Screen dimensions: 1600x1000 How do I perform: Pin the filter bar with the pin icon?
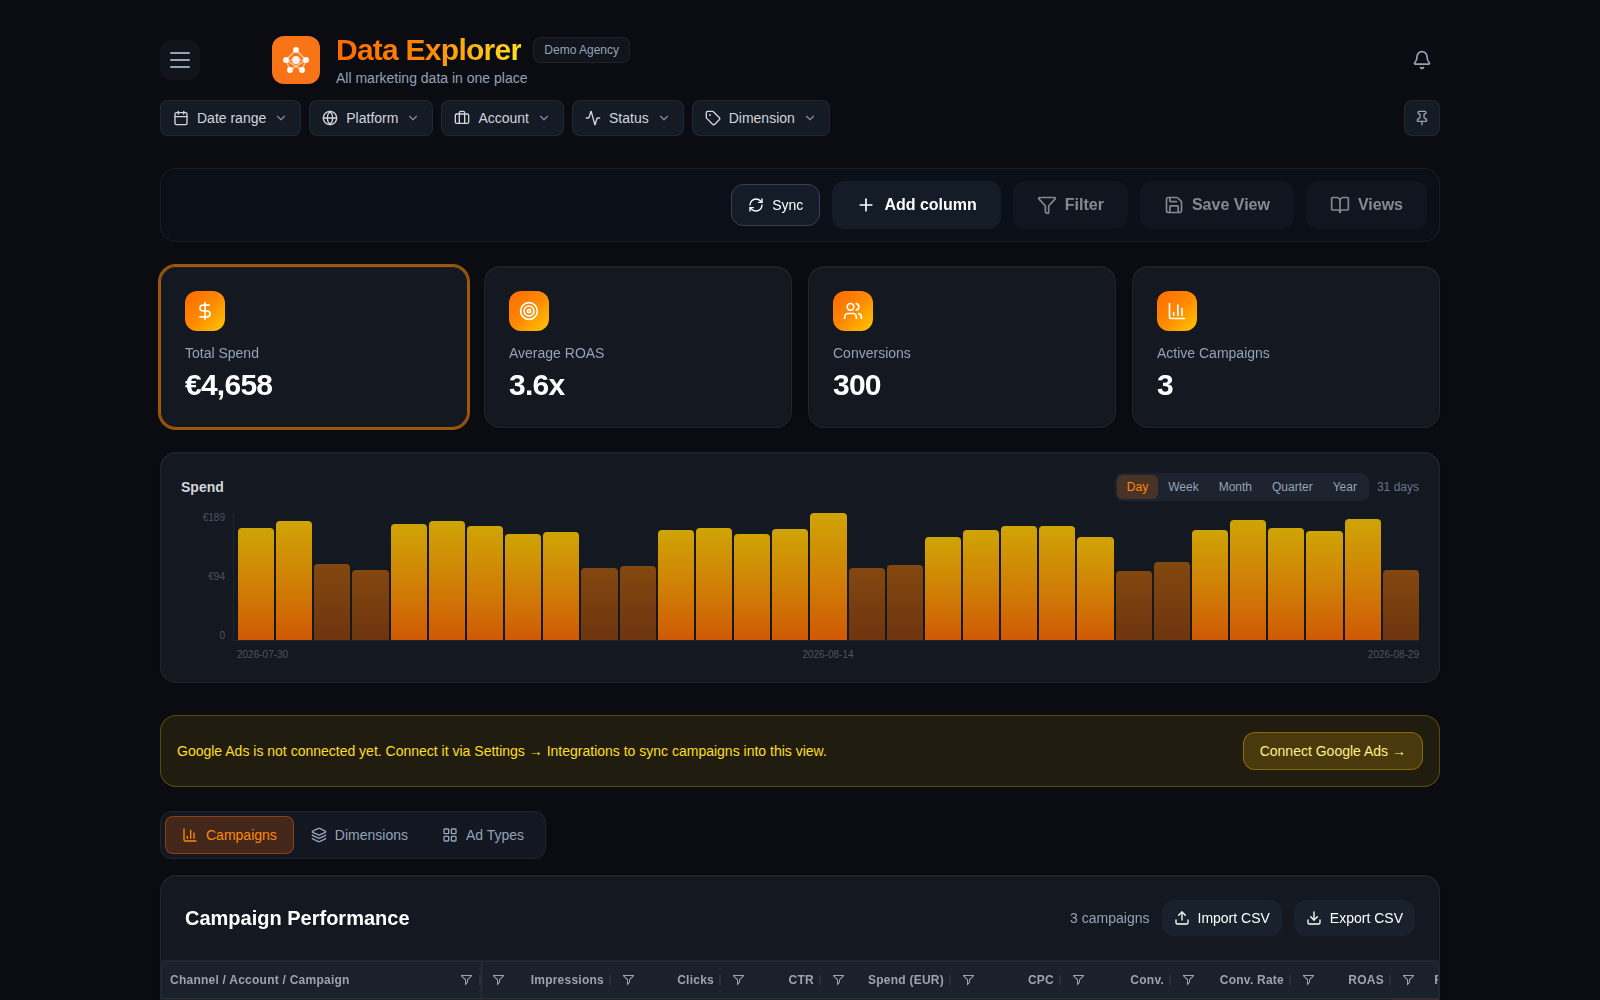click(x=1422, y=118)
